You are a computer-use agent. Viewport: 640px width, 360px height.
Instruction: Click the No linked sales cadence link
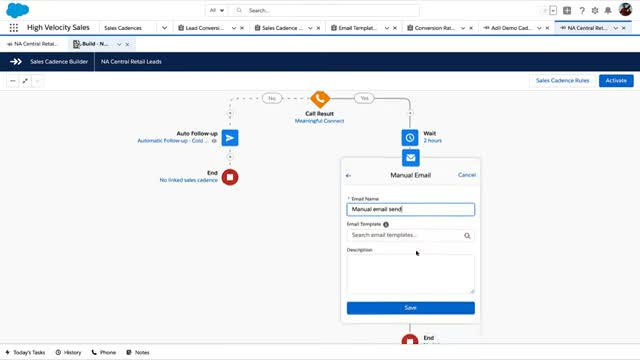point(189,180)
